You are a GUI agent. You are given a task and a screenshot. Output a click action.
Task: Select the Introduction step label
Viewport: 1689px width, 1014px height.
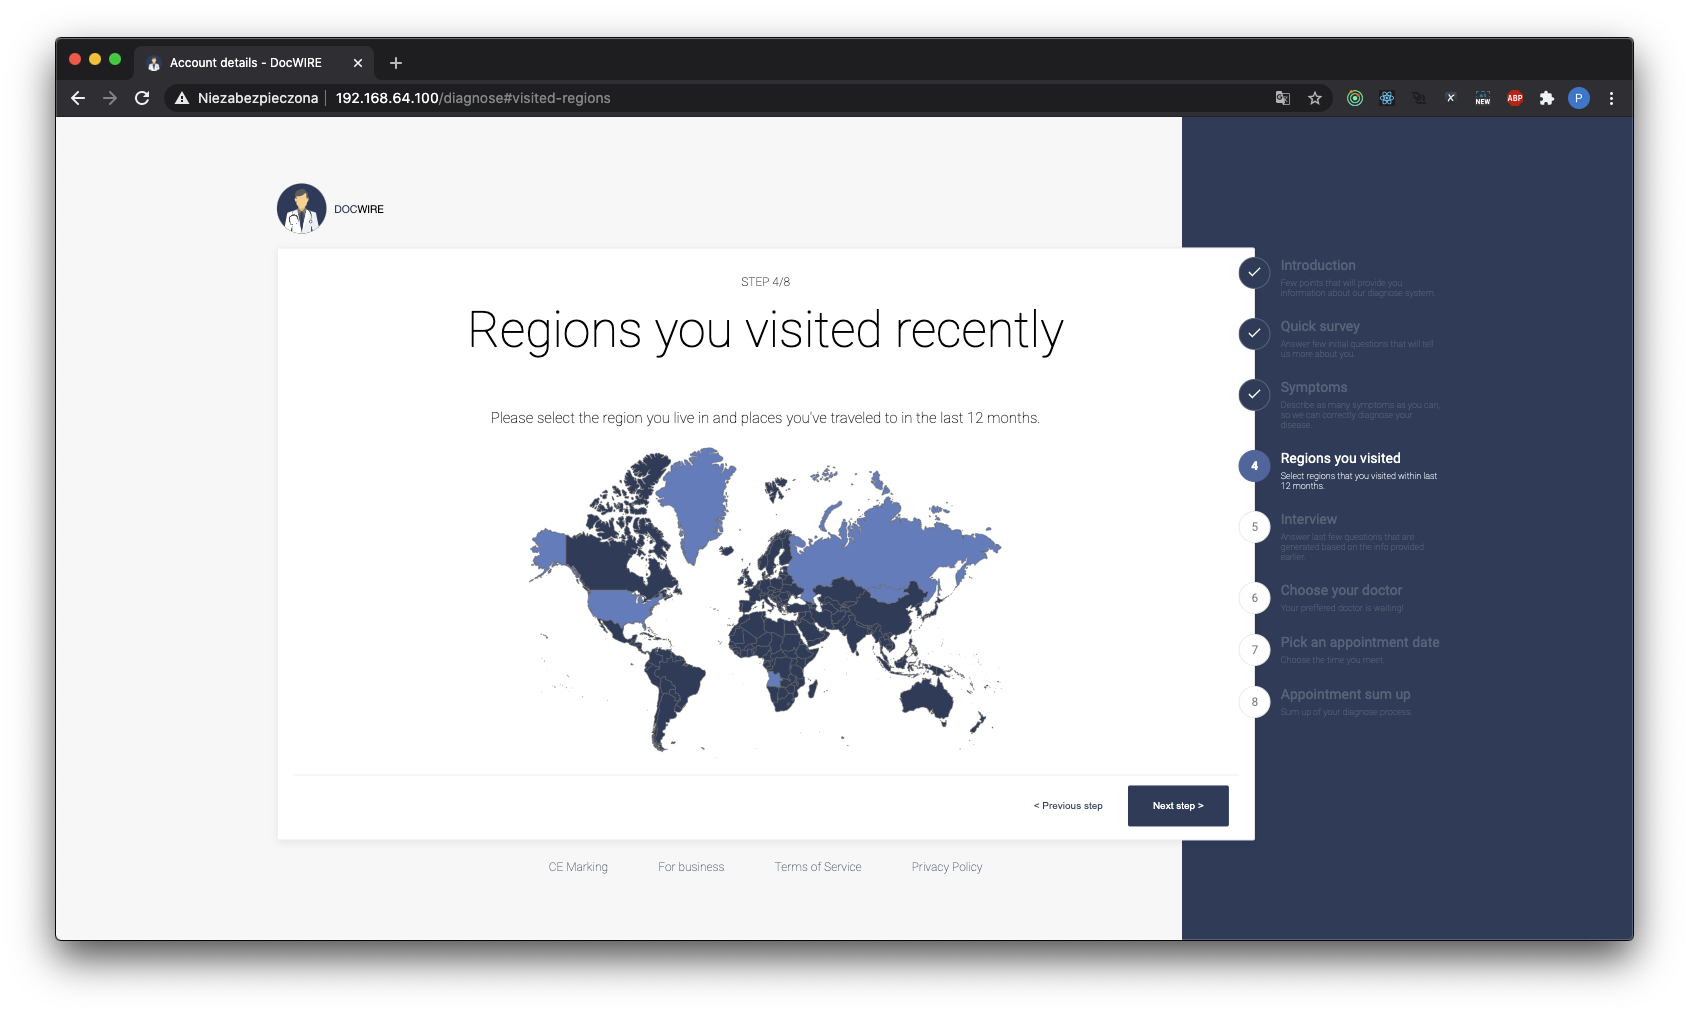1318,265
